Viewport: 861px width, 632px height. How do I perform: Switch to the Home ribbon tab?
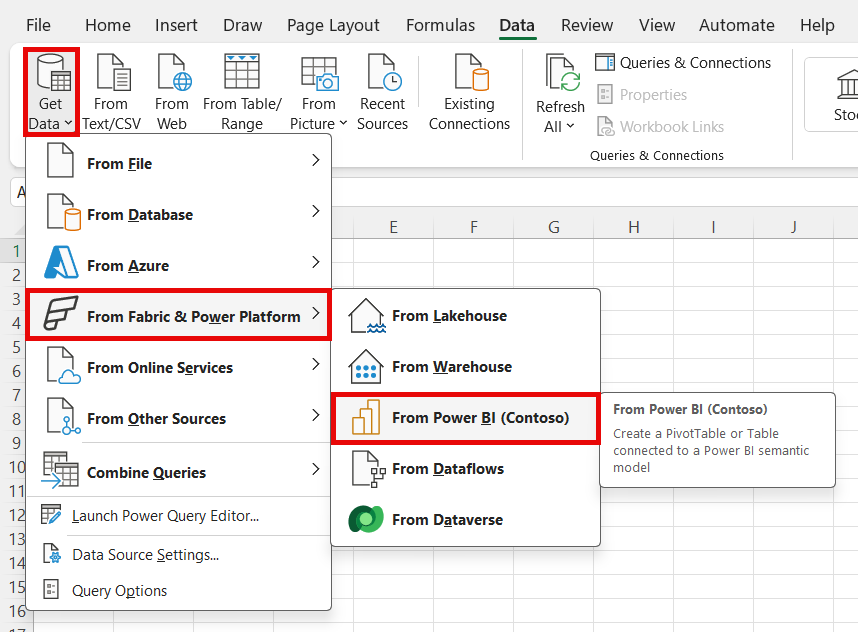point(107,25)
